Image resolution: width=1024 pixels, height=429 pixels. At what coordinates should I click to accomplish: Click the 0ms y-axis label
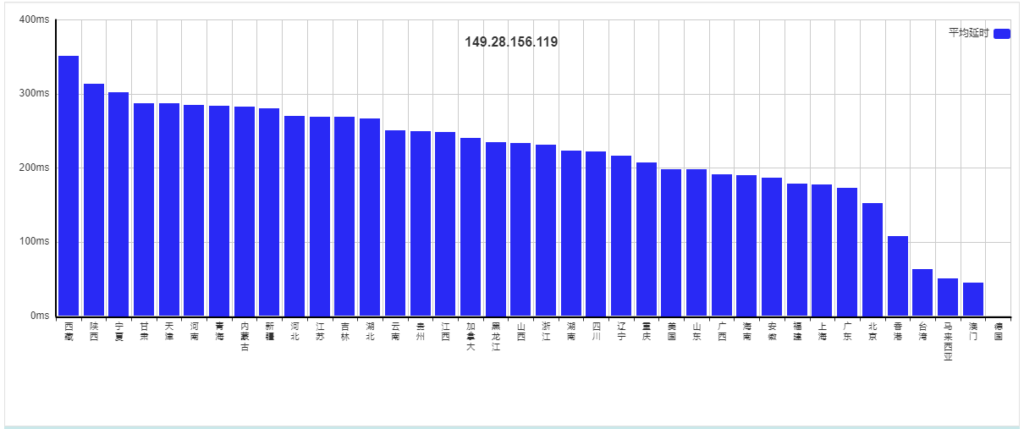(39, 316)
